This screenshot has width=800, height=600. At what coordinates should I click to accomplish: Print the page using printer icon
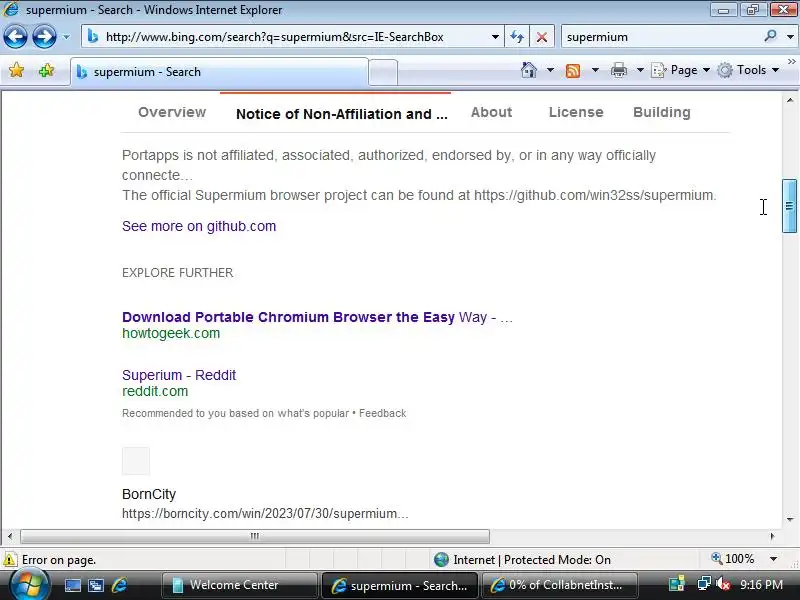pyautogui.click(x=619, y=70)
